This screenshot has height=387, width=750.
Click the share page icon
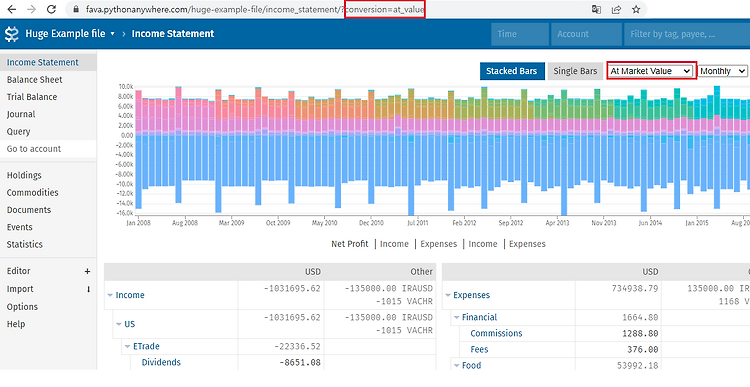(616, 9)
